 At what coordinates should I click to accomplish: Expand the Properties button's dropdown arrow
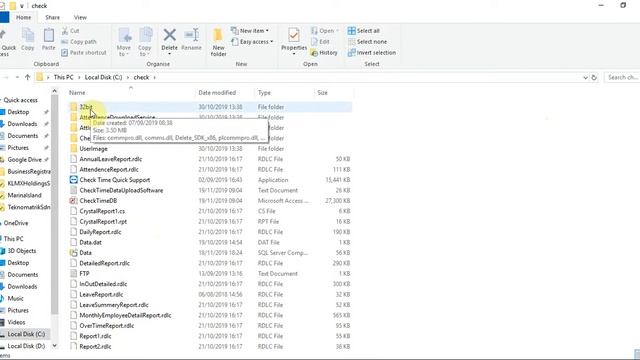[x=294, y=54]
